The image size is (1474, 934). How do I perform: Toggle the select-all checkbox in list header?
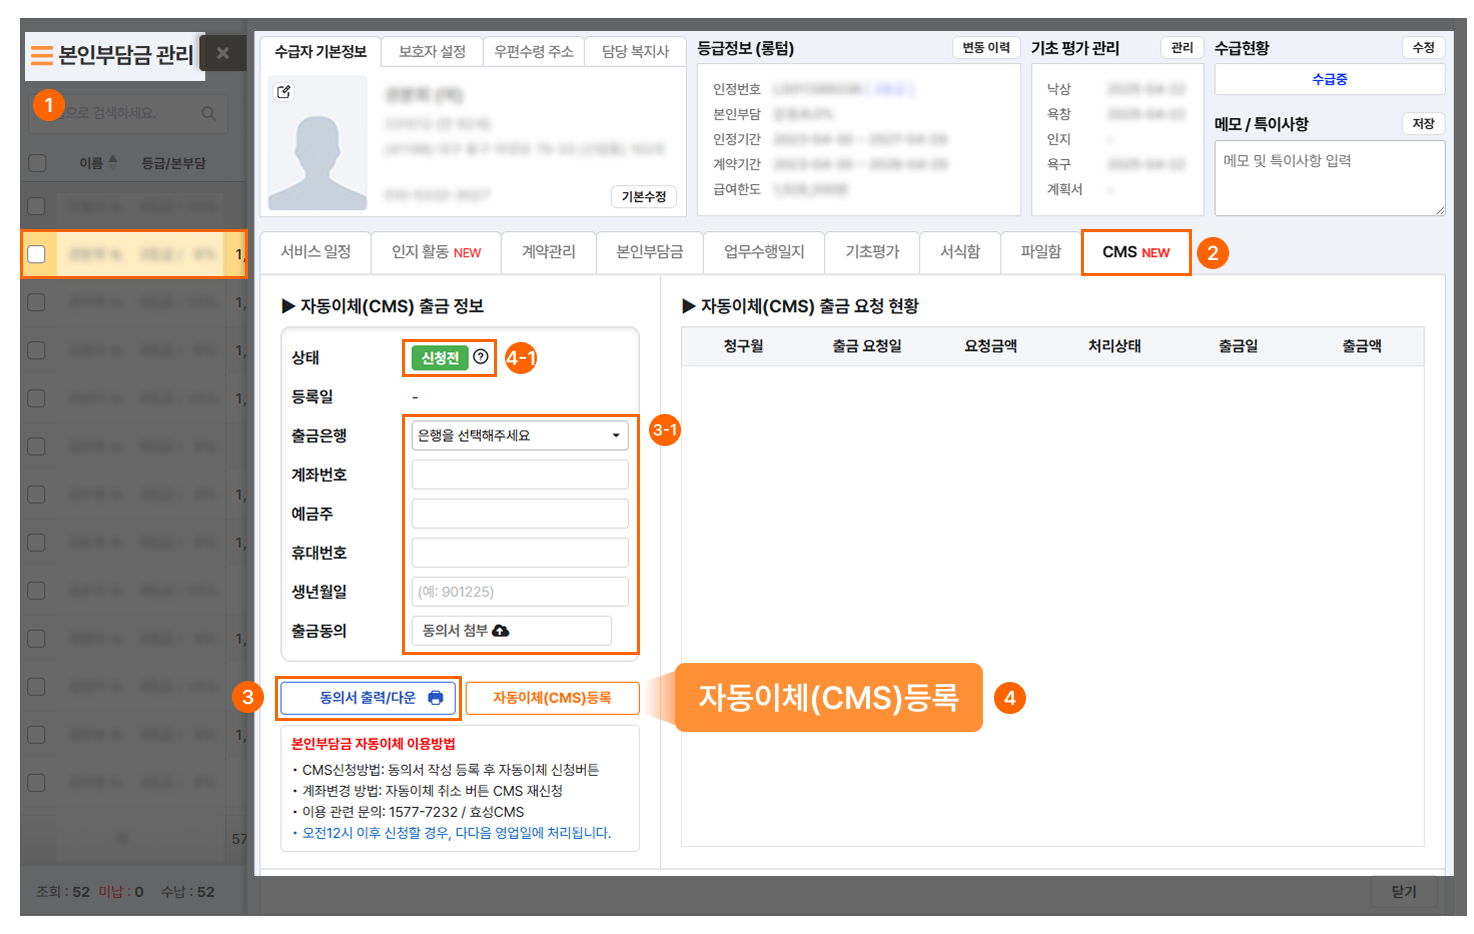[37, 163]
